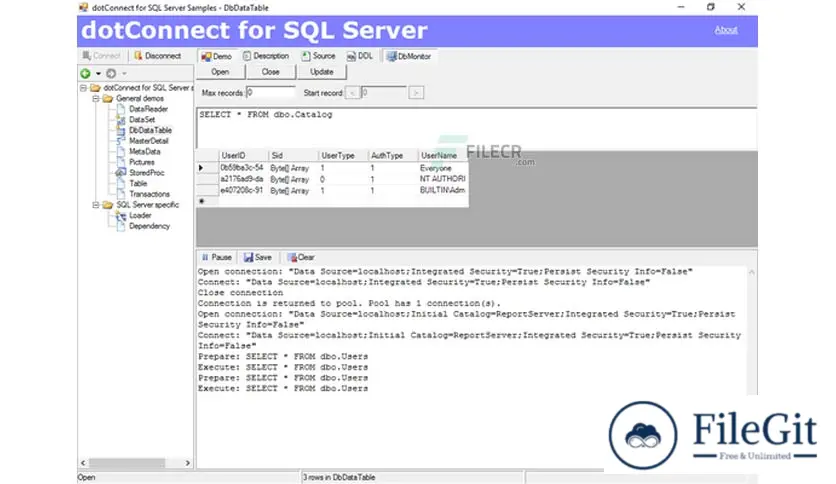This screenshot has width=836, height=484.
Task: Collapse the General demos folder
Action: (x=96, y=98)
